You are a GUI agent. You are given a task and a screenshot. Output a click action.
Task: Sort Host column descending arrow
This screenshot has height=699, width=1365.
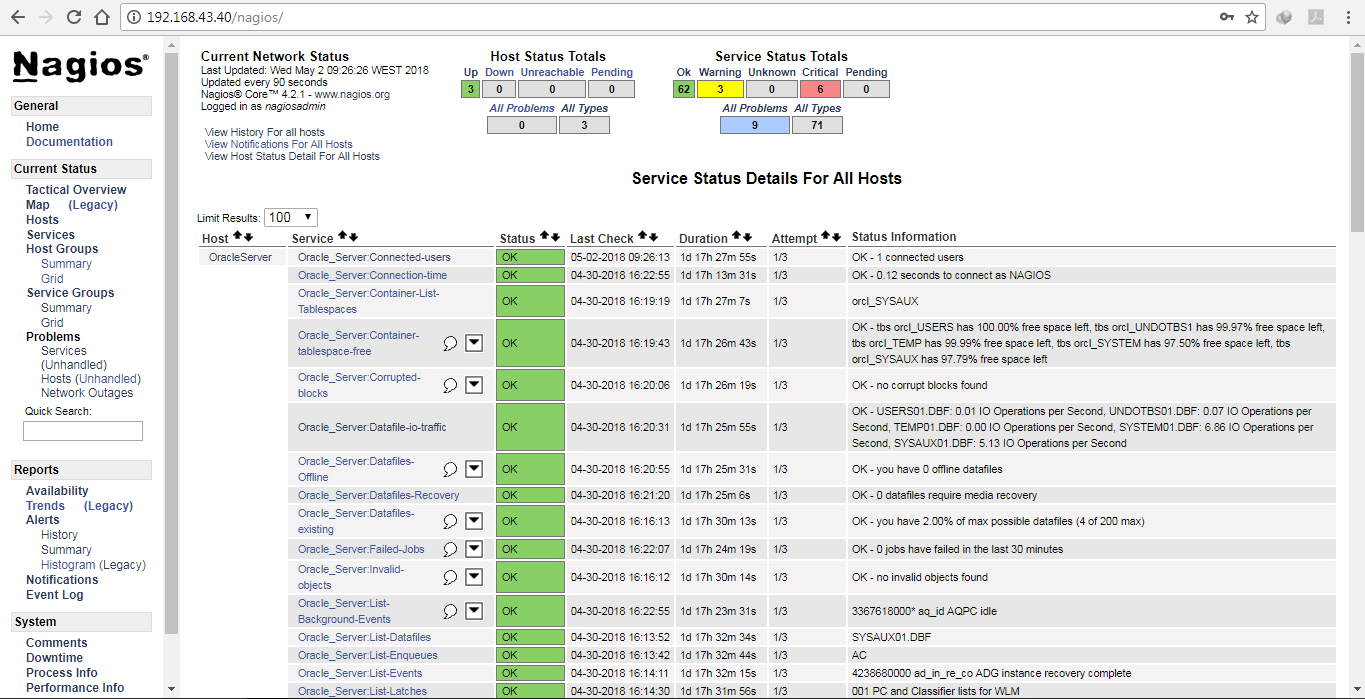coord(248,236)
